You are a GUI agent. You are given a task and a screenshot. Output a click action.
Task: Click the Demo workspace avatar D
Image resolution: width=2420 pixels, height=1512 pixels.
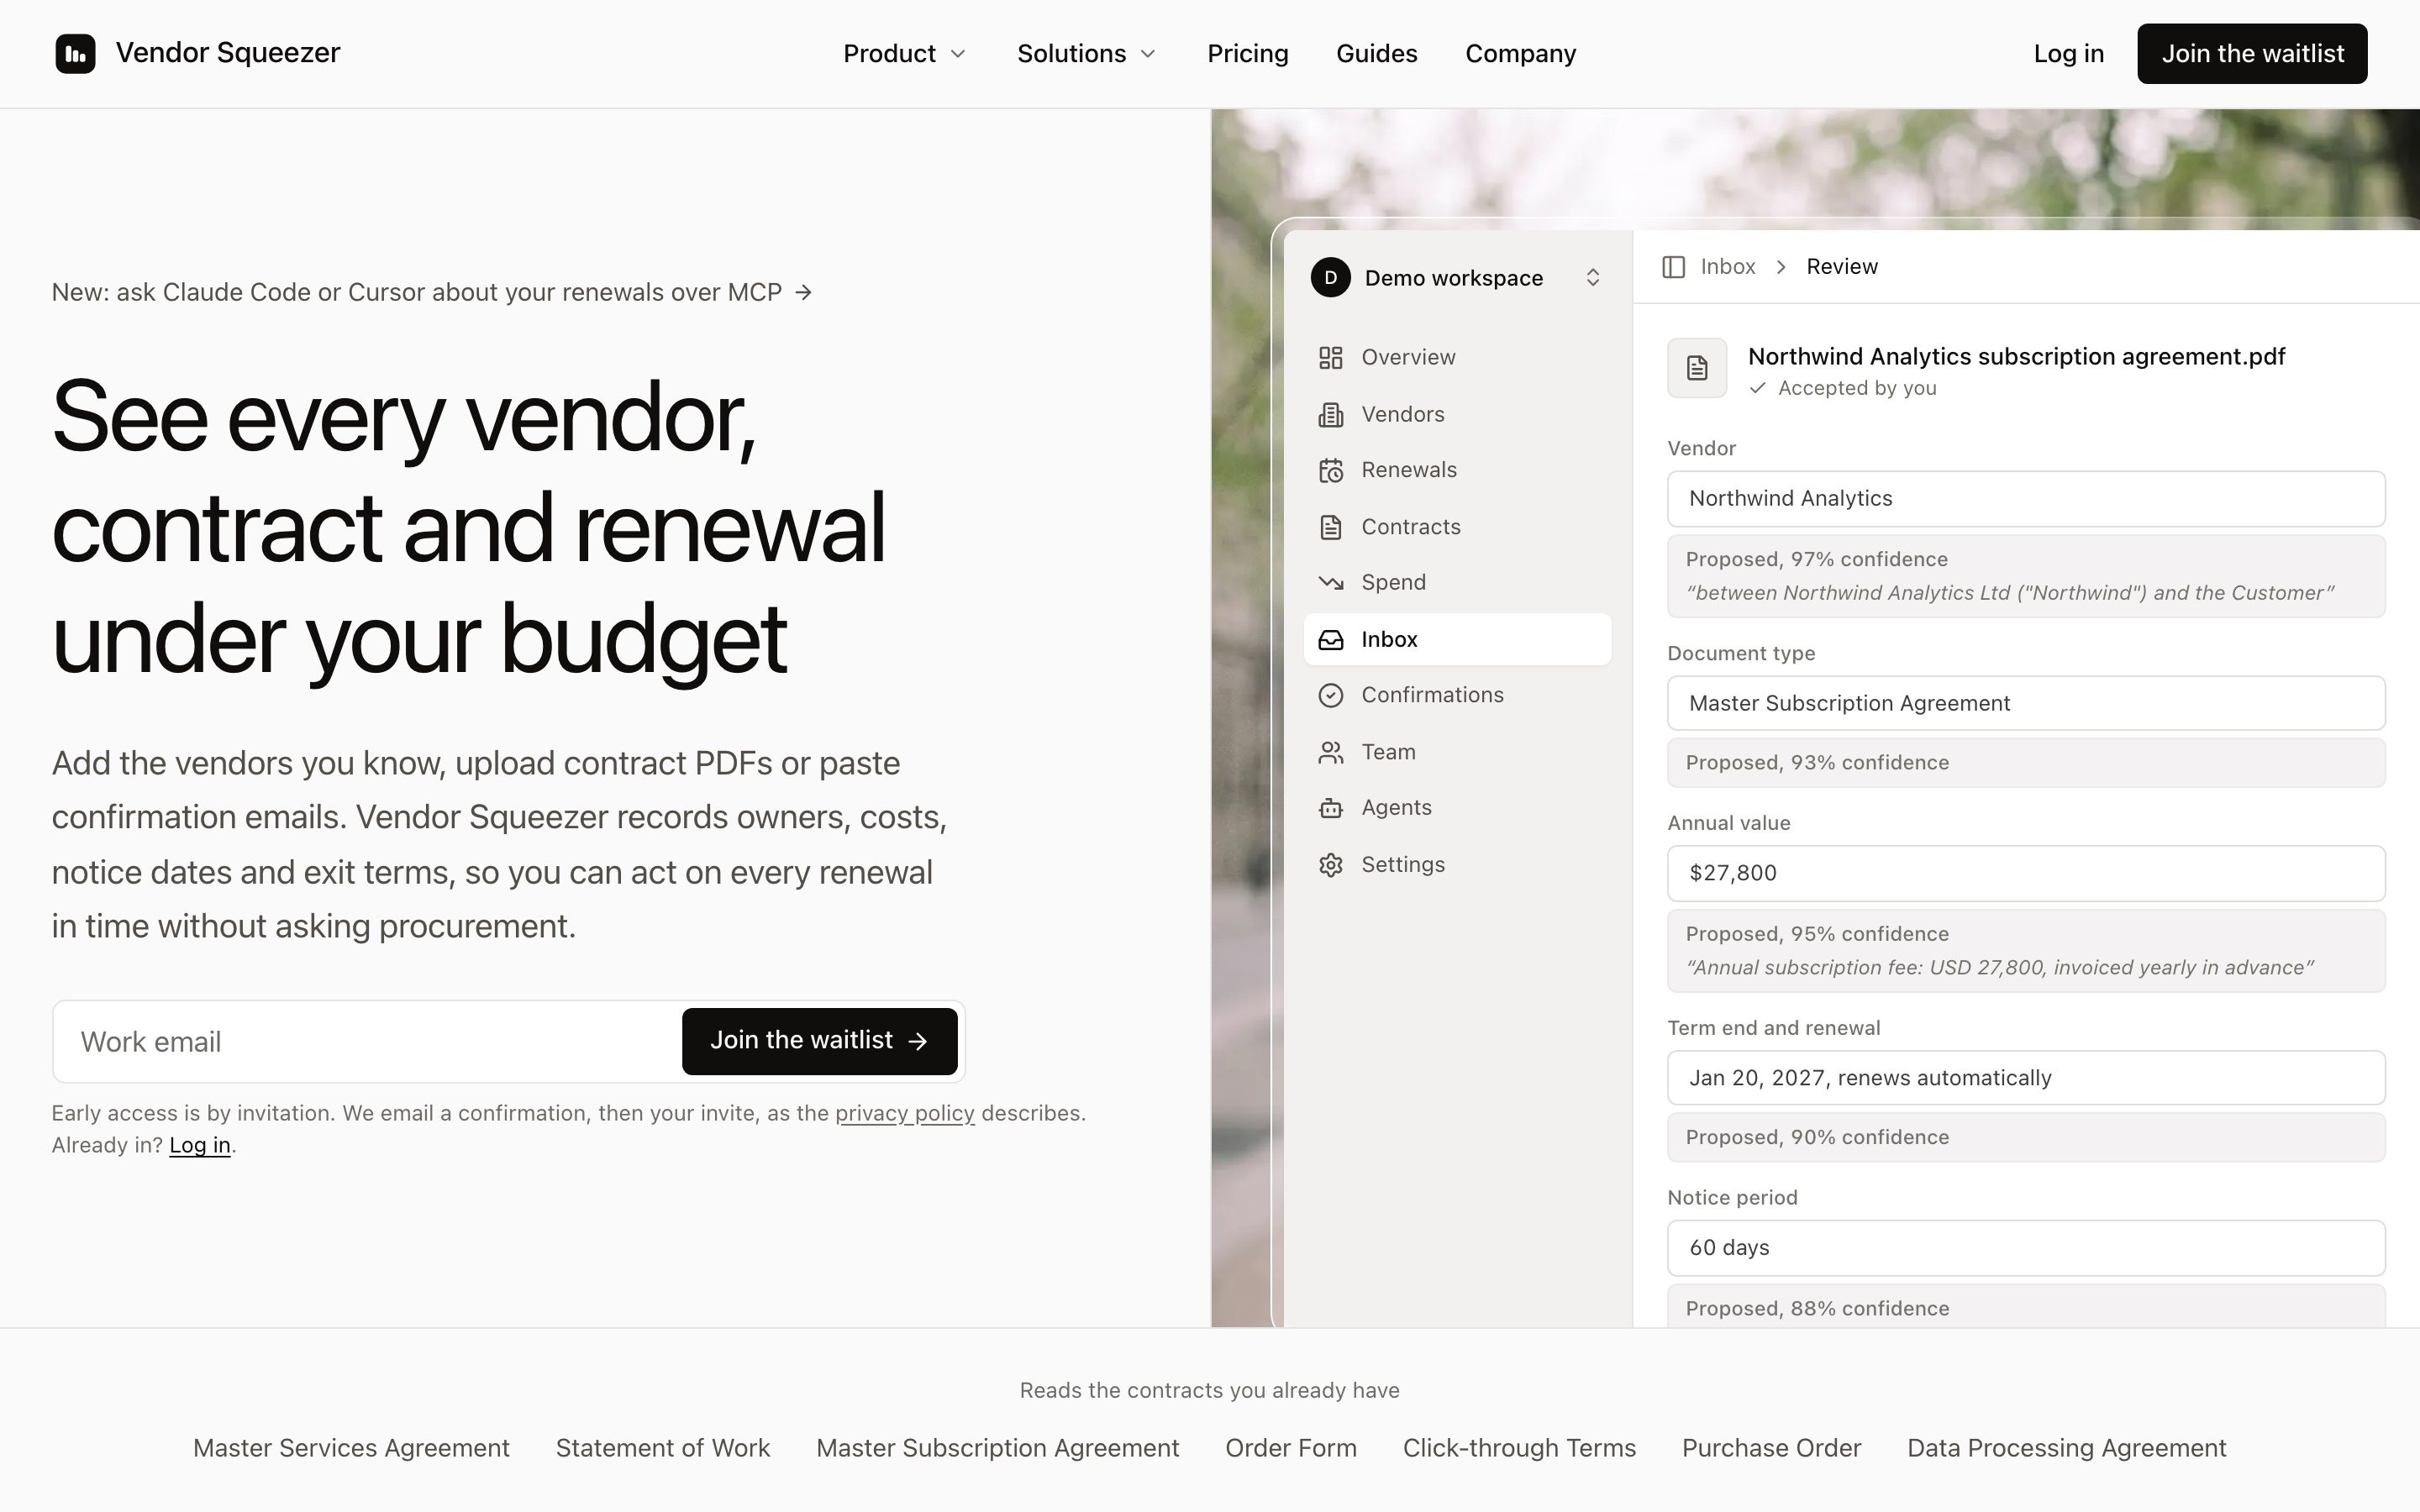point(1330,278)
